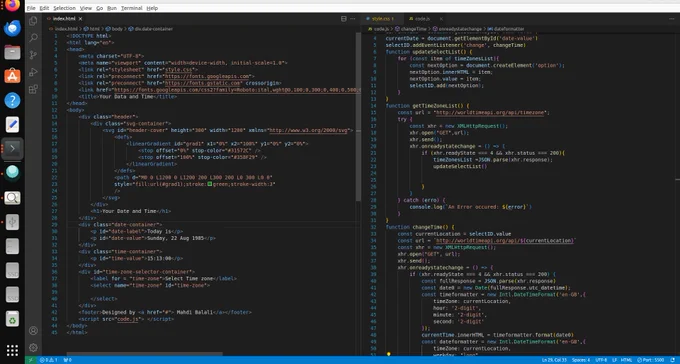
Task: Show Applications grid in the dock
Action: point(12,350)
